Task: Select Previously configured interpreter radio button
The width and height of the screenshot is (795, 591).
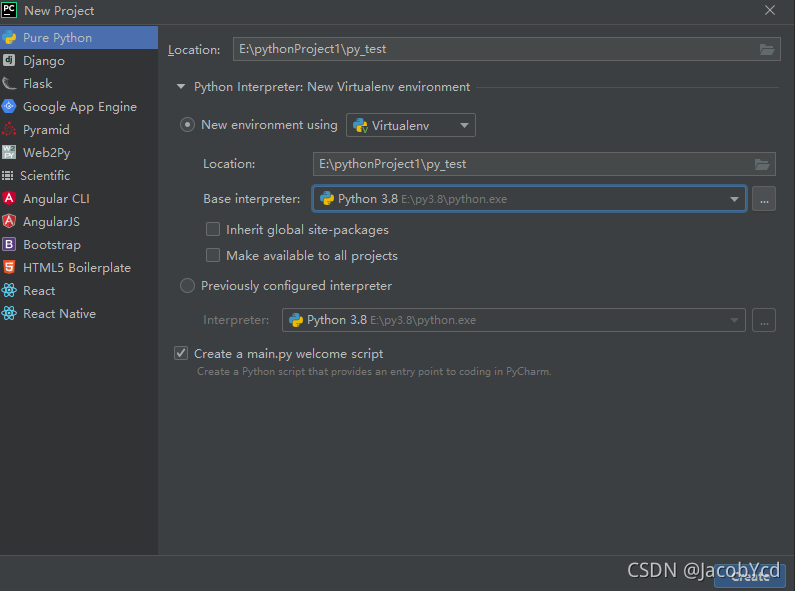Action: 187,286
